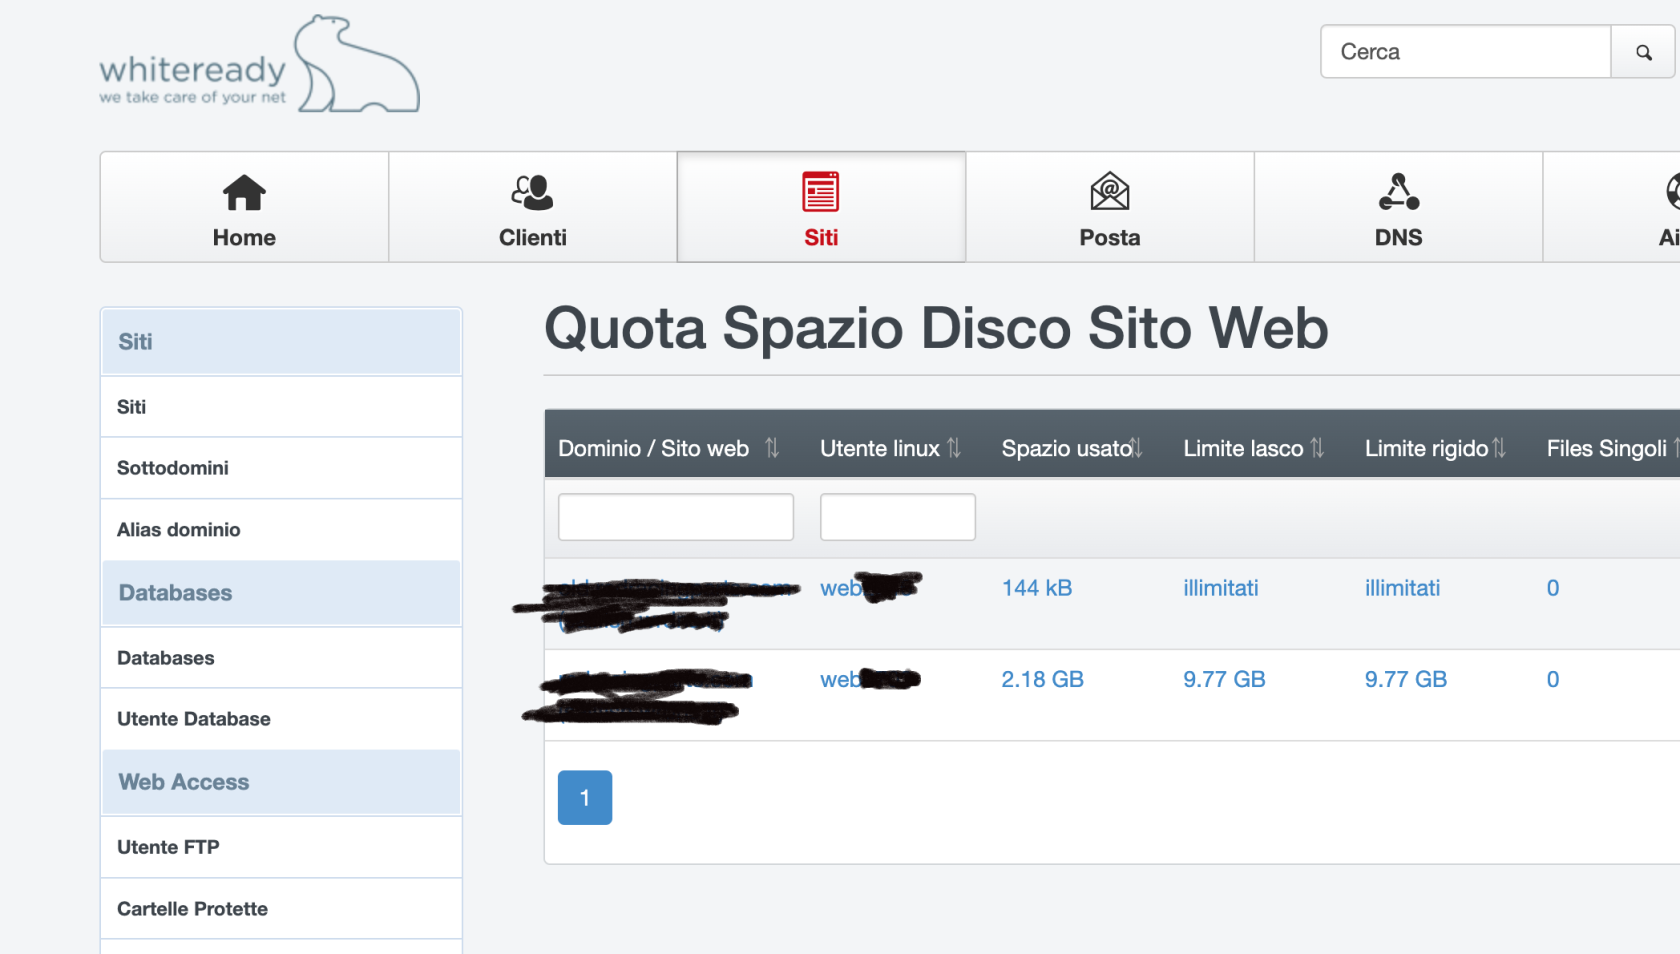Screen dimensions: 1680x954
Task: Click the Files Singoli column header
Action: click(1606, 448)
